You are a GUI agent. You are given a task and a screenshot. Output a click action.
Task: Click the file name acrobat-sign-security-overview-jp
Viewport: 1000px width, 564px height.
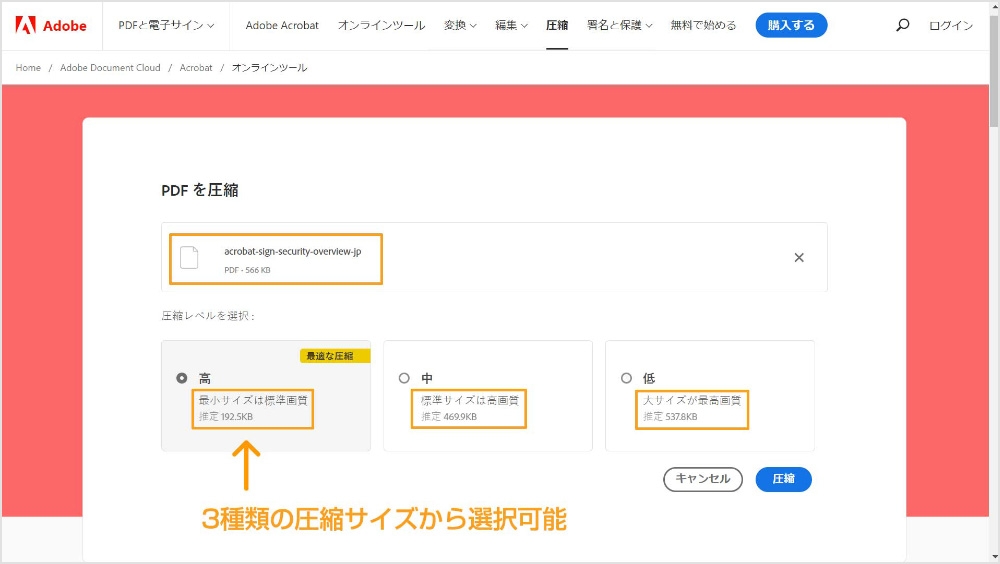click(x=293, y=251)
